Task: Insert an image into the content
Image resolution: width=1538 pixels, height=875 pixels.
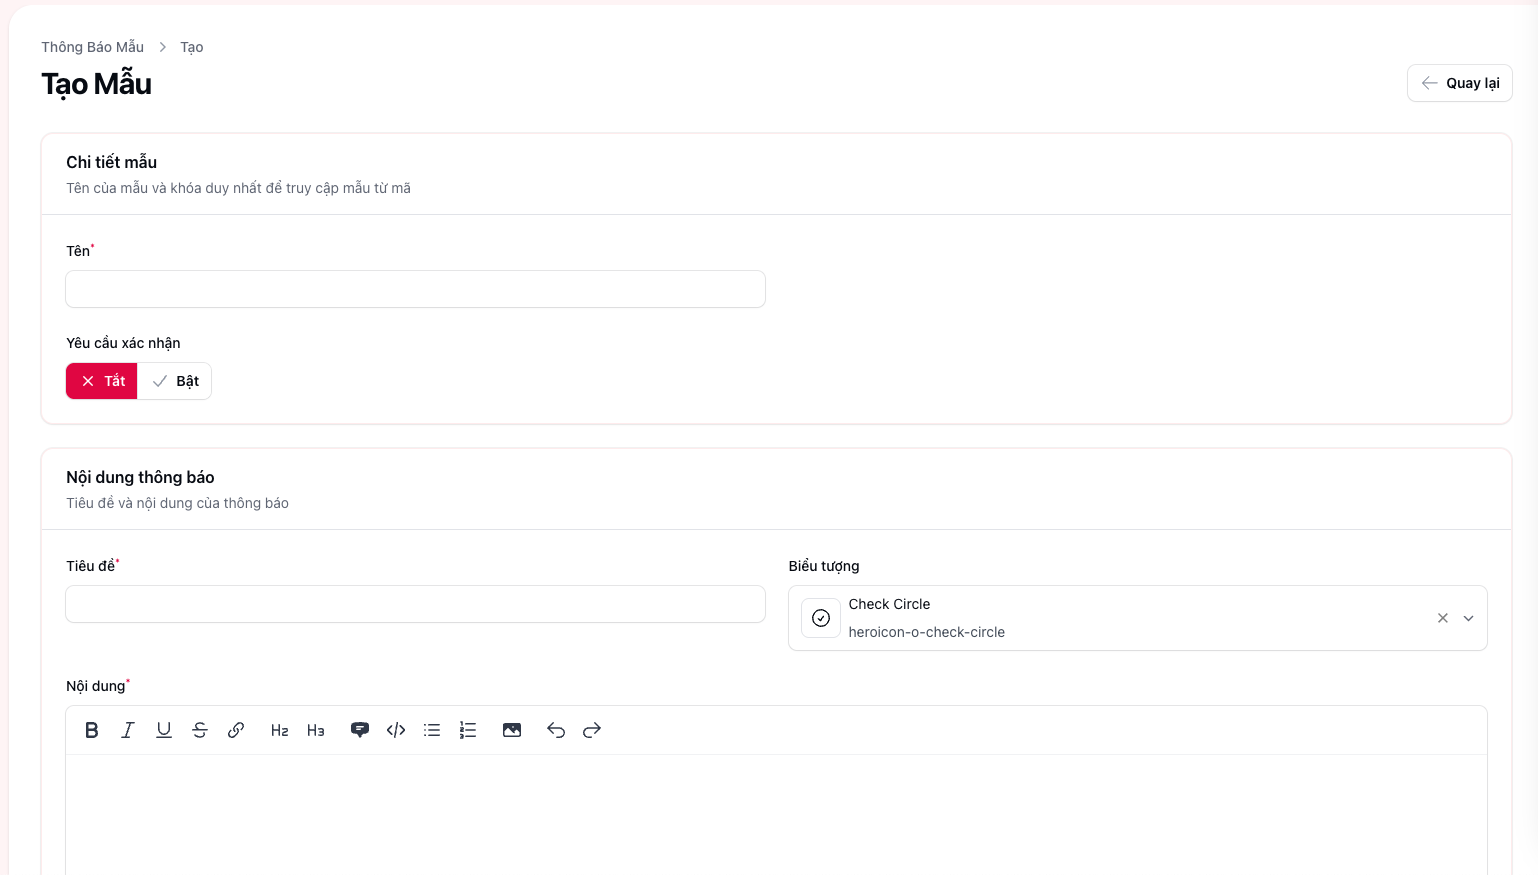Action: (x=512, y=730)
